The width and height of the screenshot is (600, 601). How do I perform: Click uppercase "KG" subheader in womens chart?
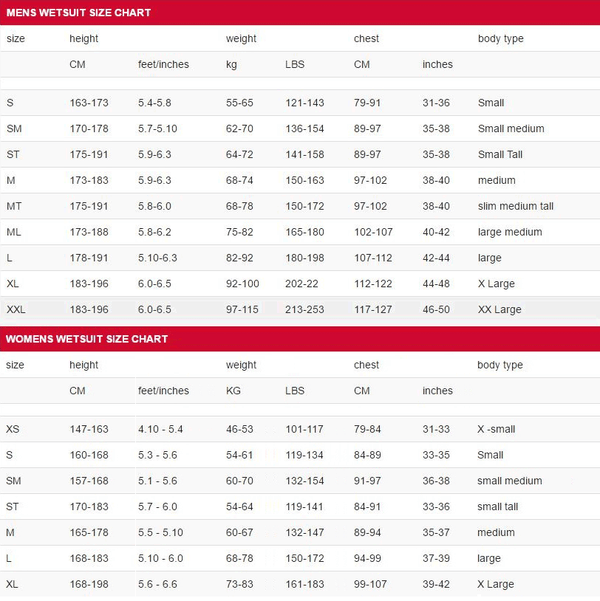pos(233,391)
